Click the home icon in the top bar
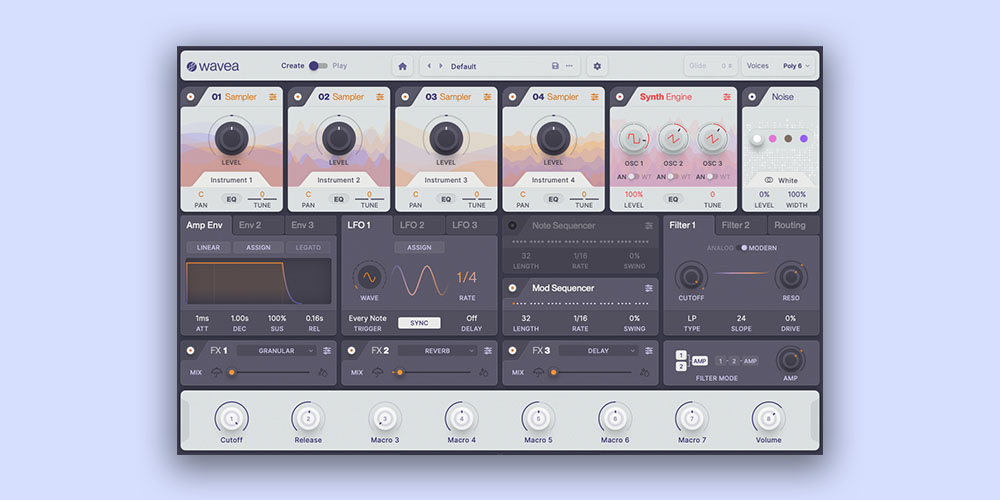1000x500 pixels. pos(403,66)
